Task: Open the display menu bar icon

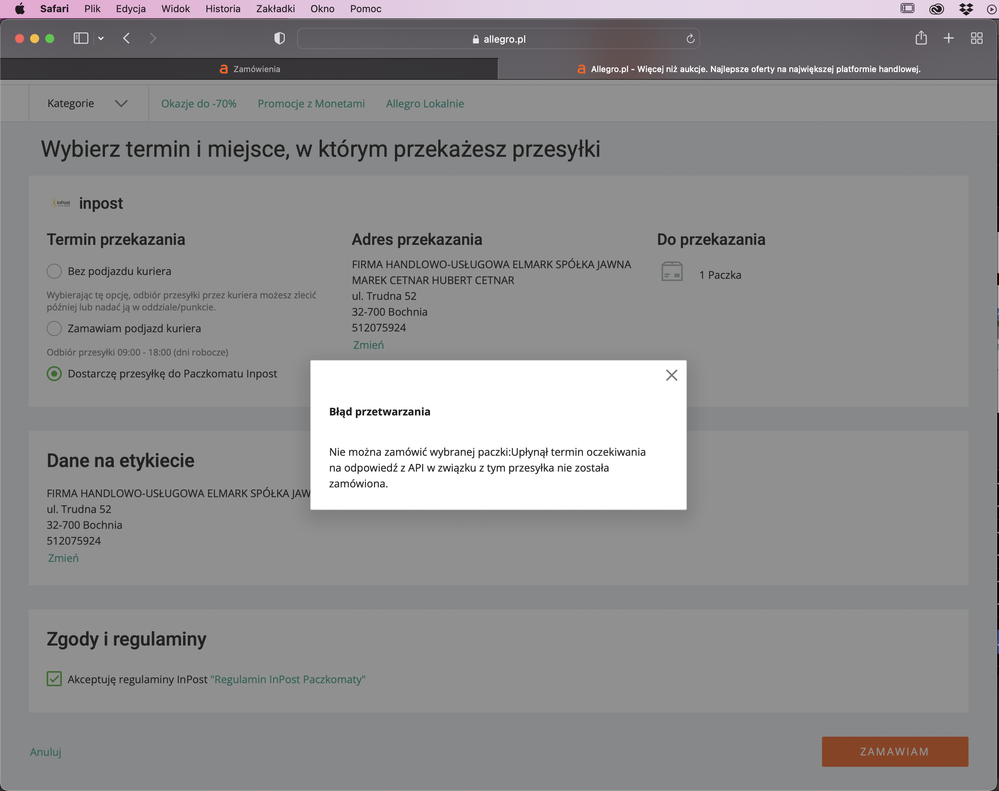Action: (907, 9)
